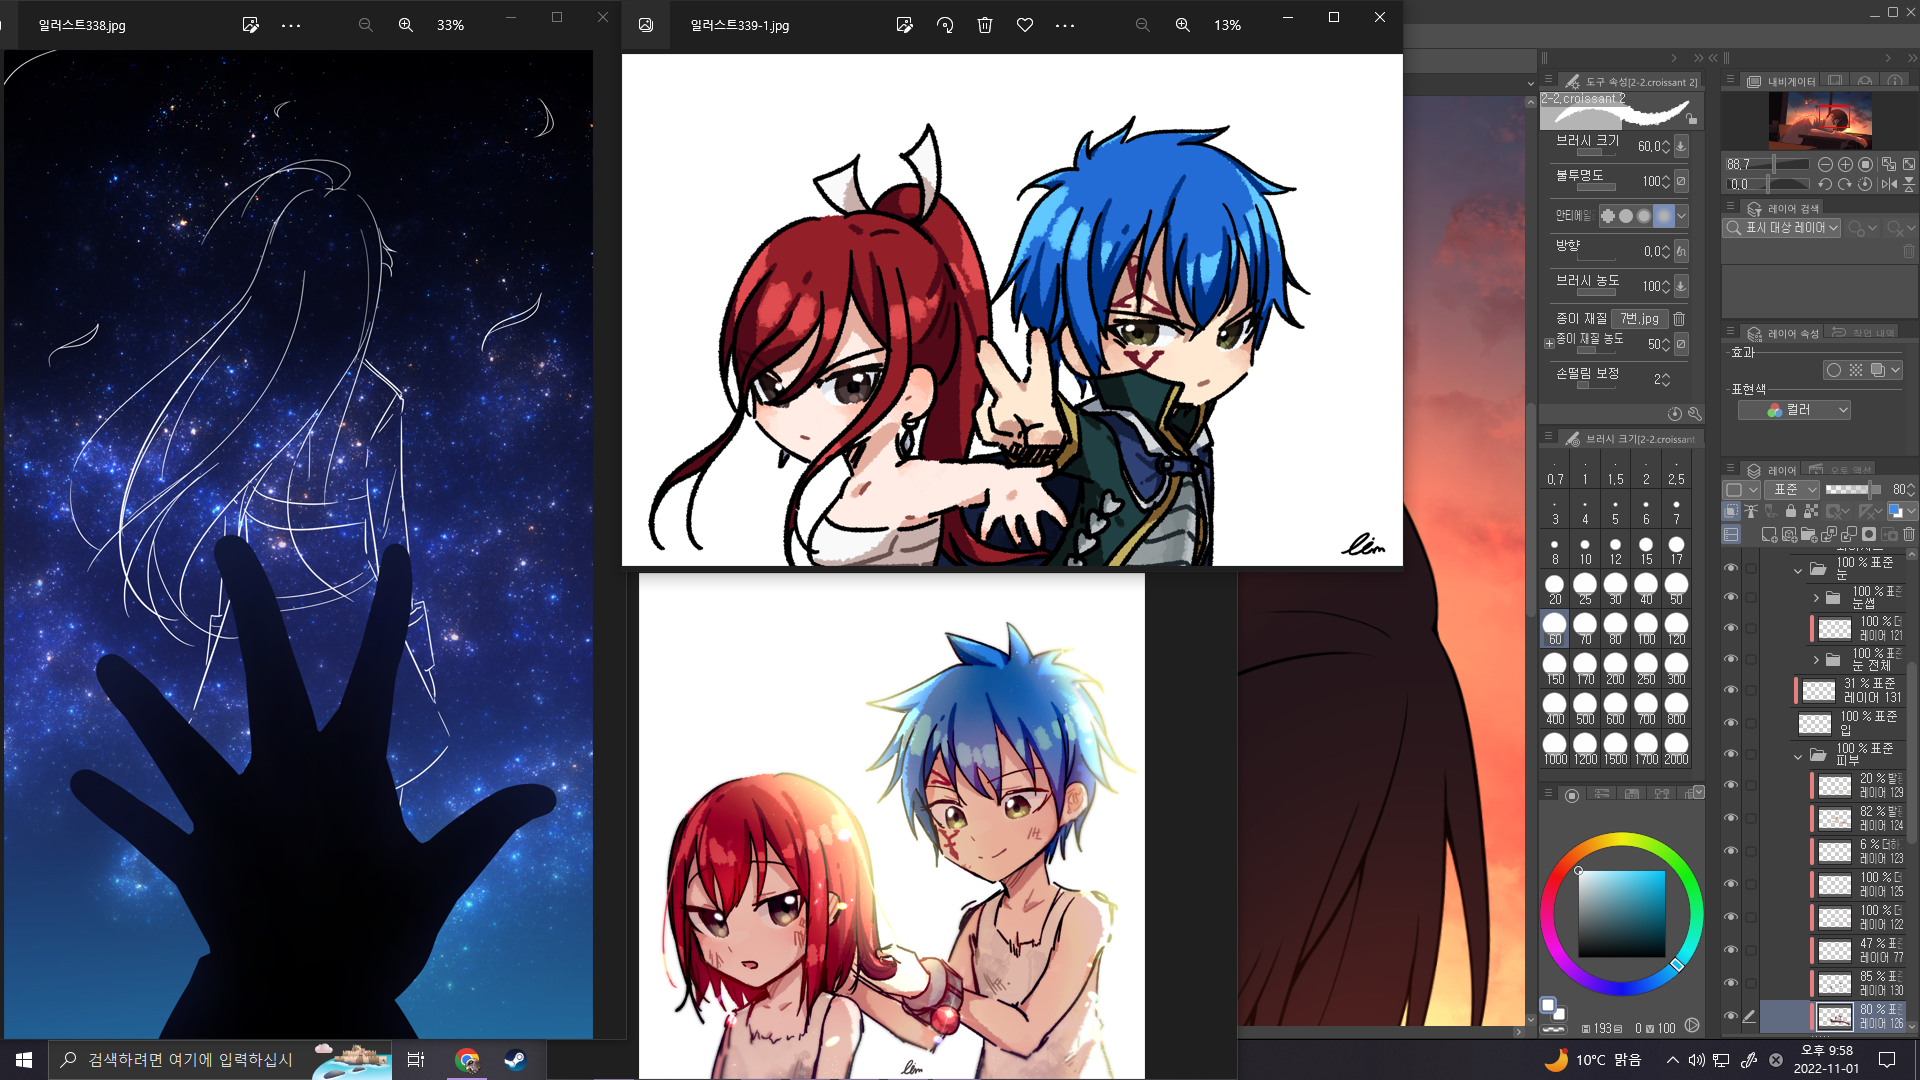This screenshot has height=1080, width=1920.
Task: Toggle clip to layer below
Action: (1731, 511)
